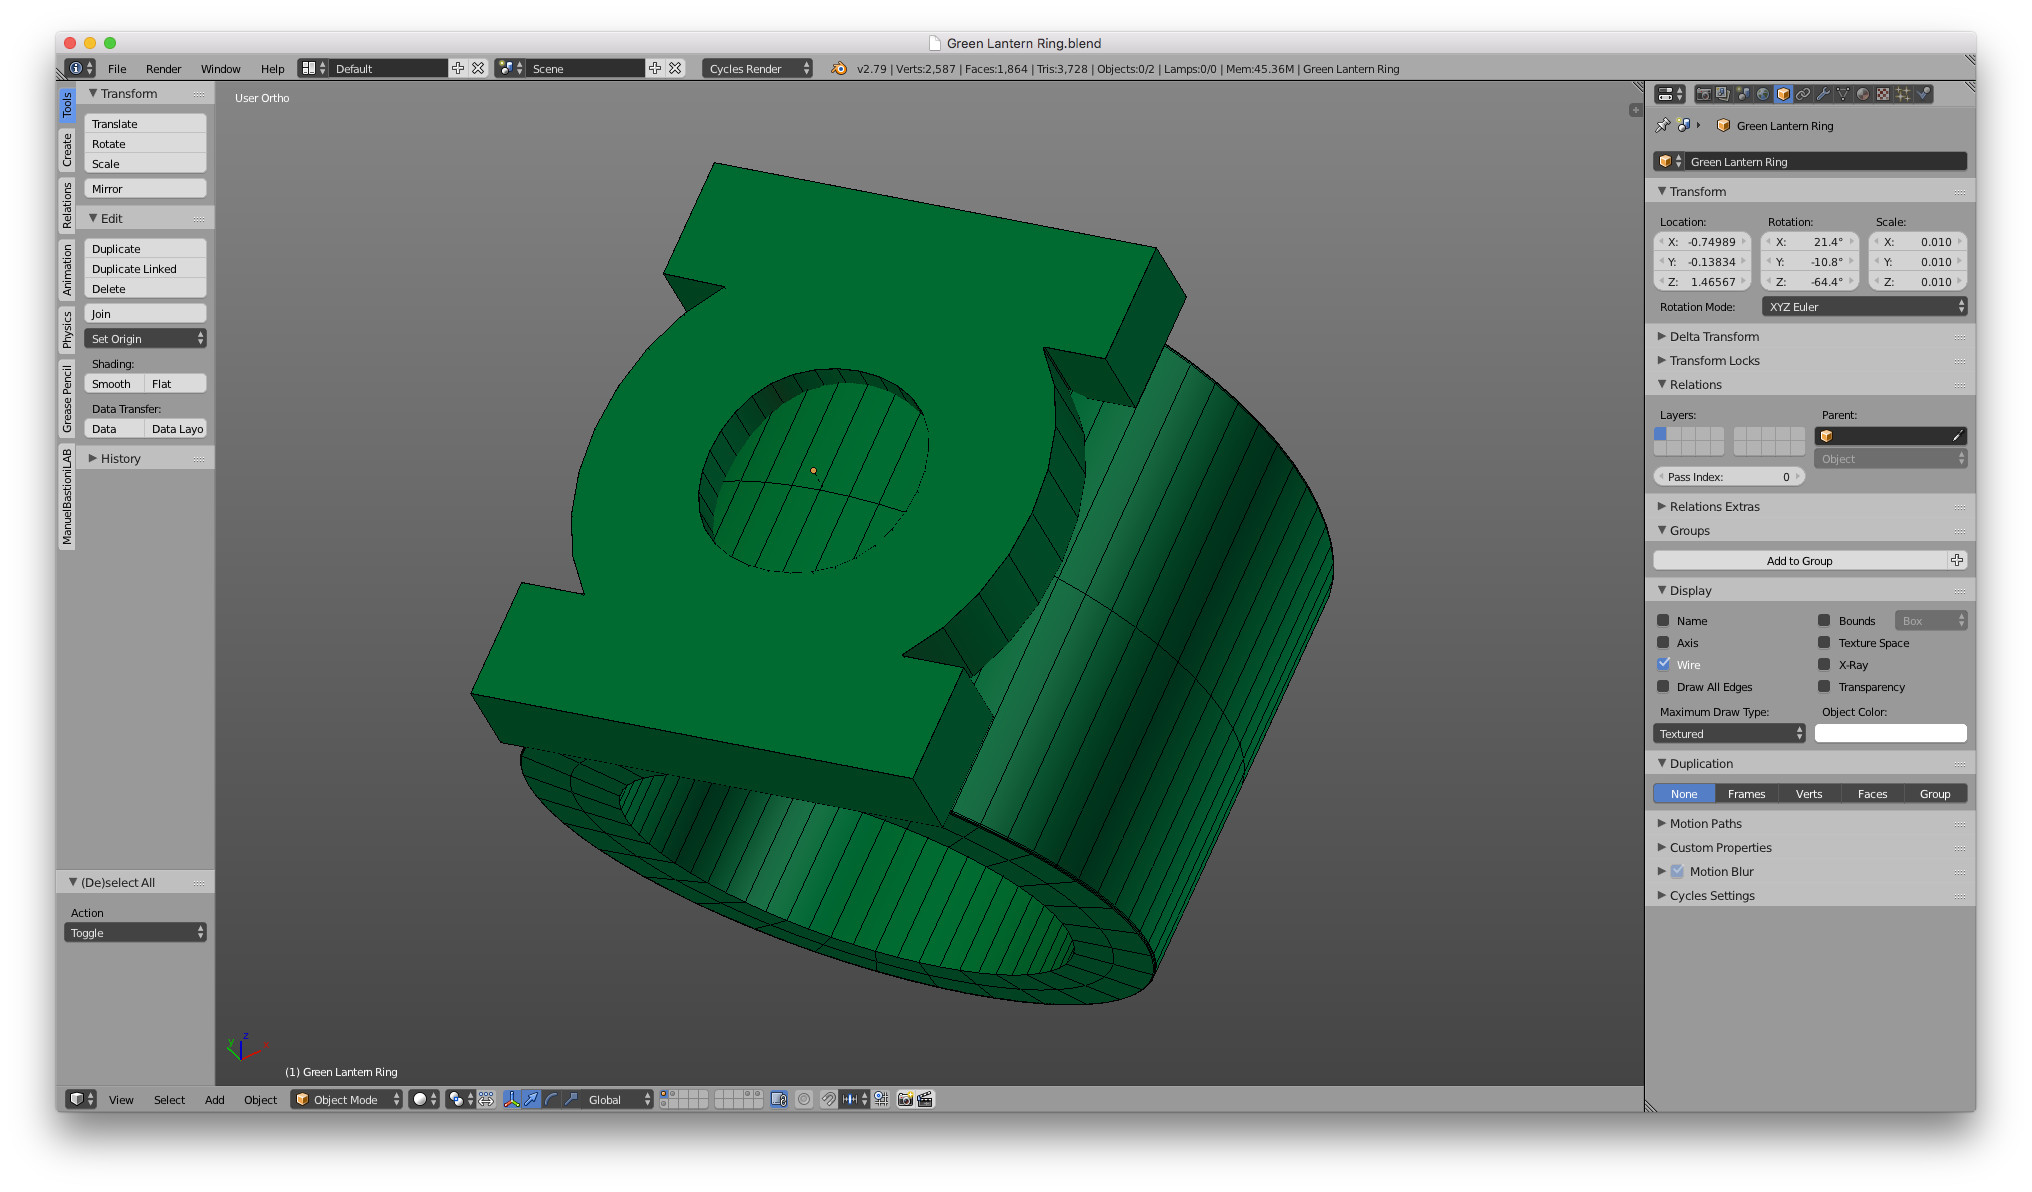This screenshot has height=1192, width=2032.
Task: Open the Maximum Draw Type Textured dropdown
Action: [x=1729, y=733]
